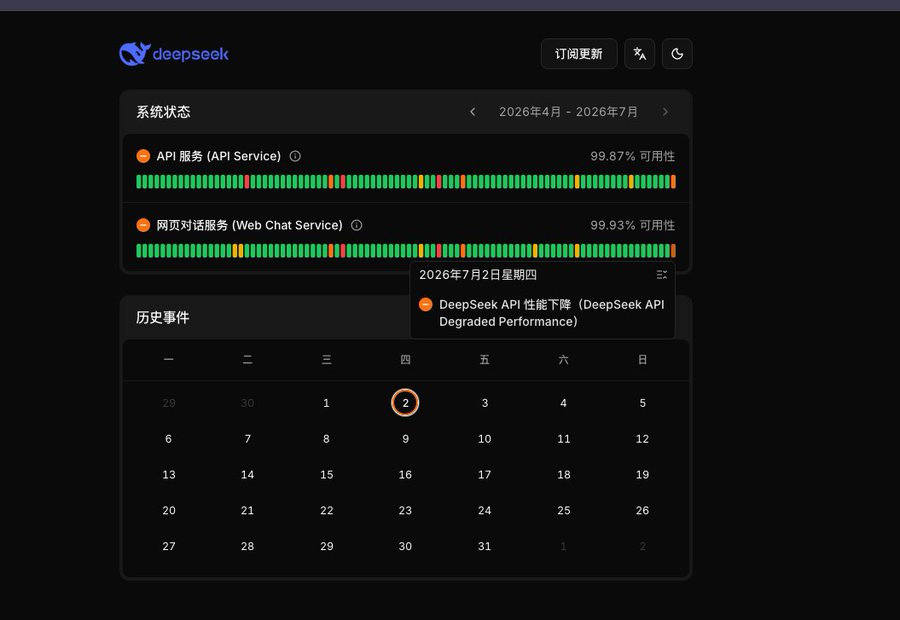Select calendar day 28
Image resolution: width=900 pixels, height=620 pixels.
(247, 546)
